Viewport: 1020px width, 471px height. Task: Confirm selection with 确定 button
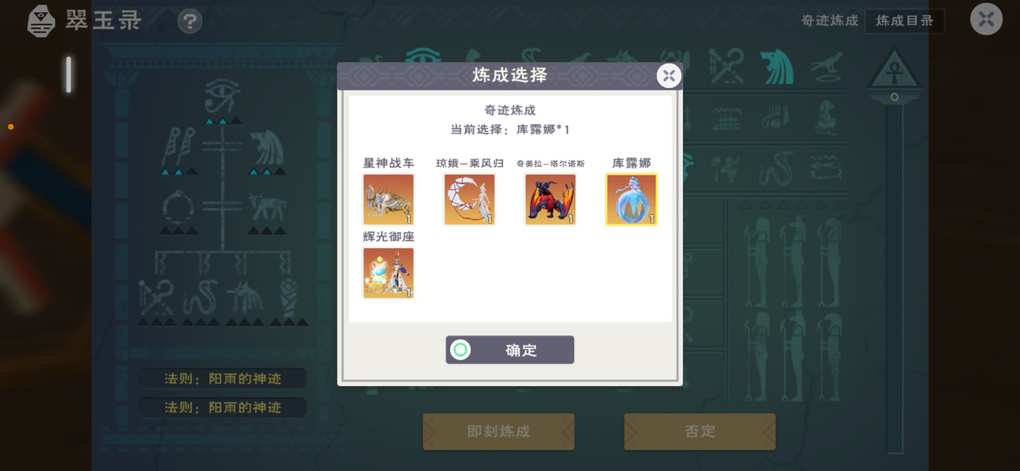point(510,350)
